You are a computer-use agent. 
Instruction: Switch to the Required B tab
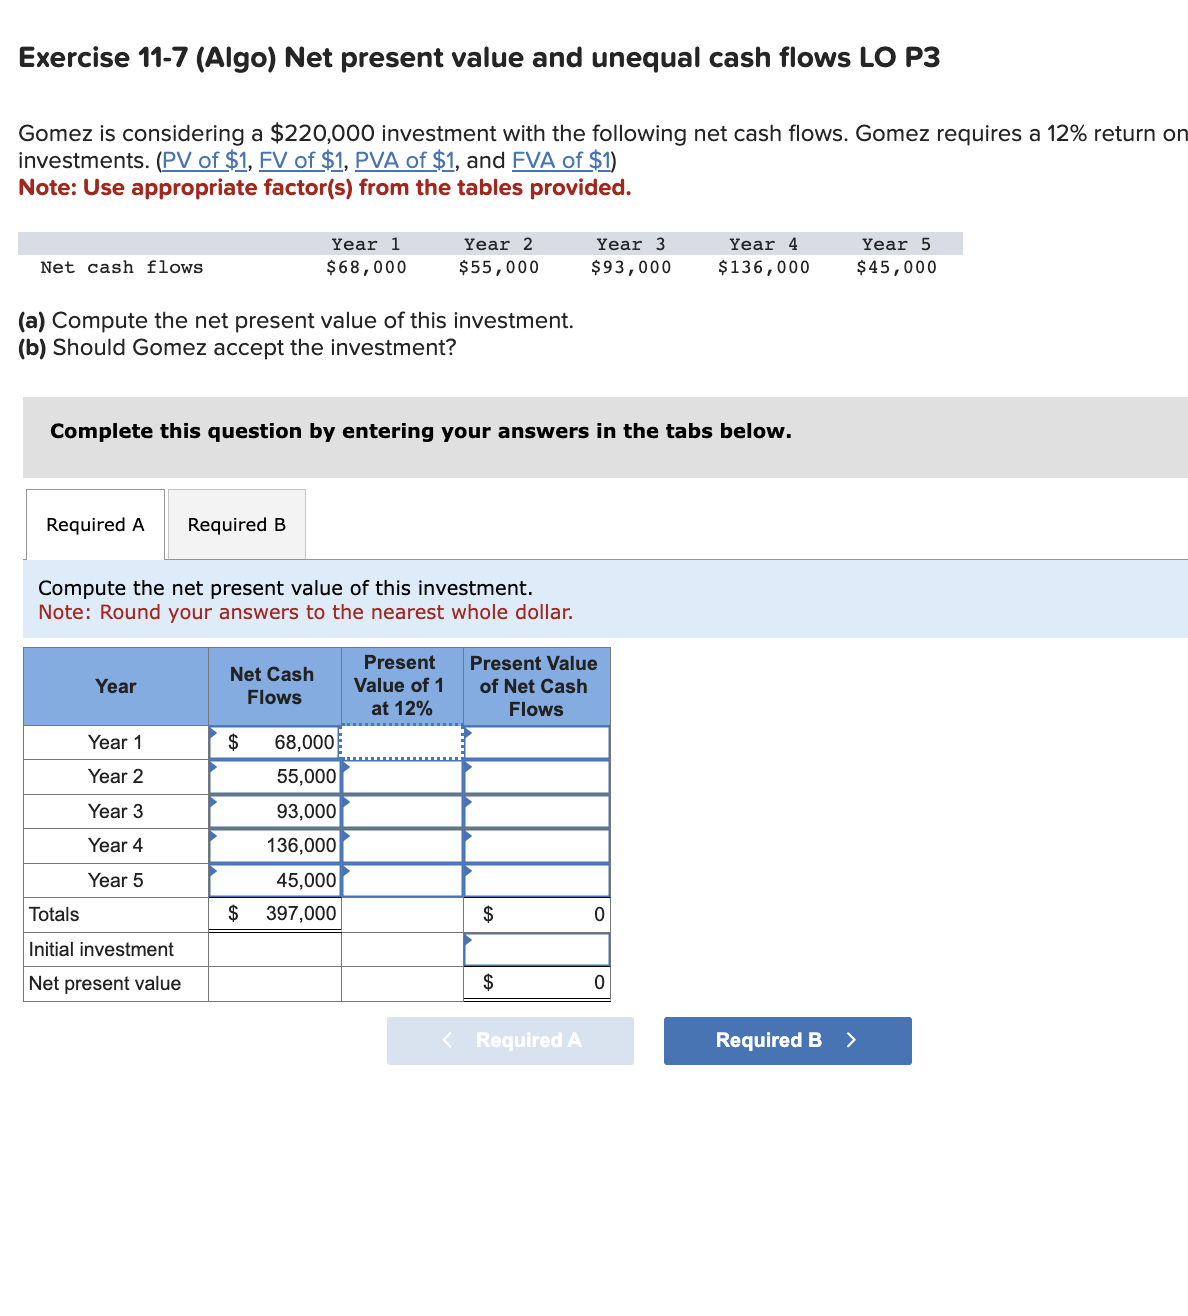pos(237,524)
